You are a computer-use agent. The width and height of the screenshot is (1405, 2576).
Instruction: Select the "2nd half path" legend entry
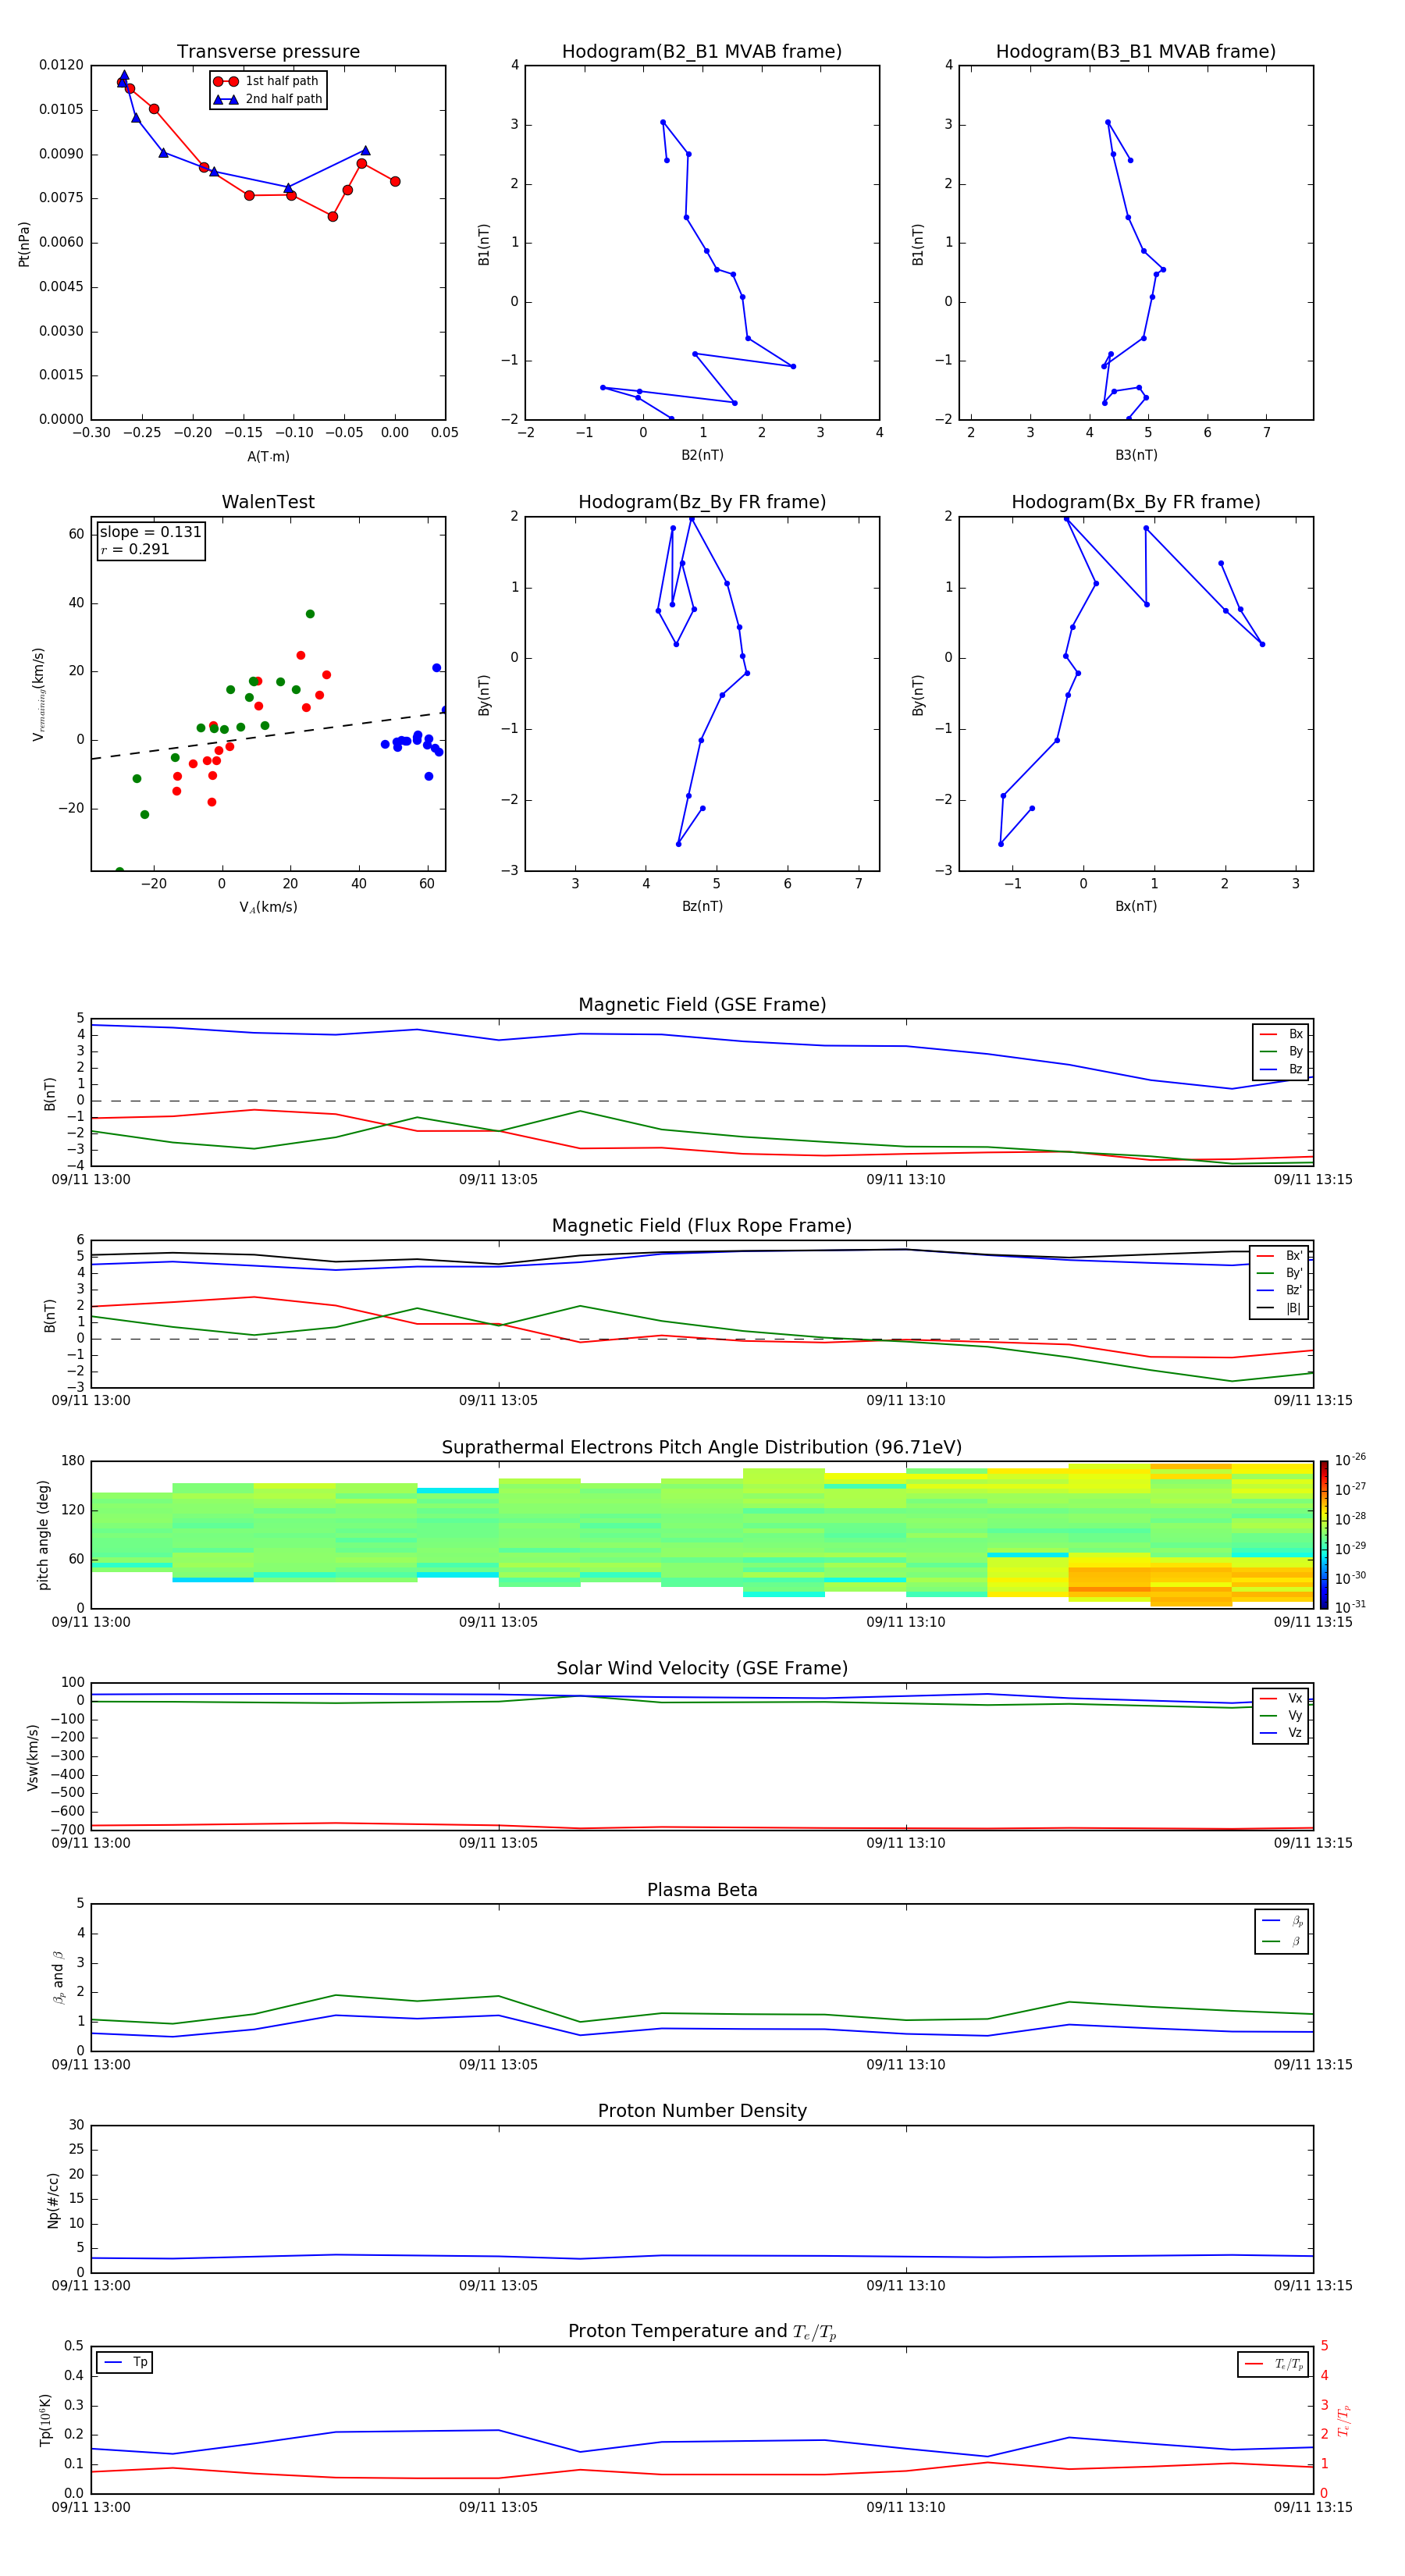pos(267,99)
